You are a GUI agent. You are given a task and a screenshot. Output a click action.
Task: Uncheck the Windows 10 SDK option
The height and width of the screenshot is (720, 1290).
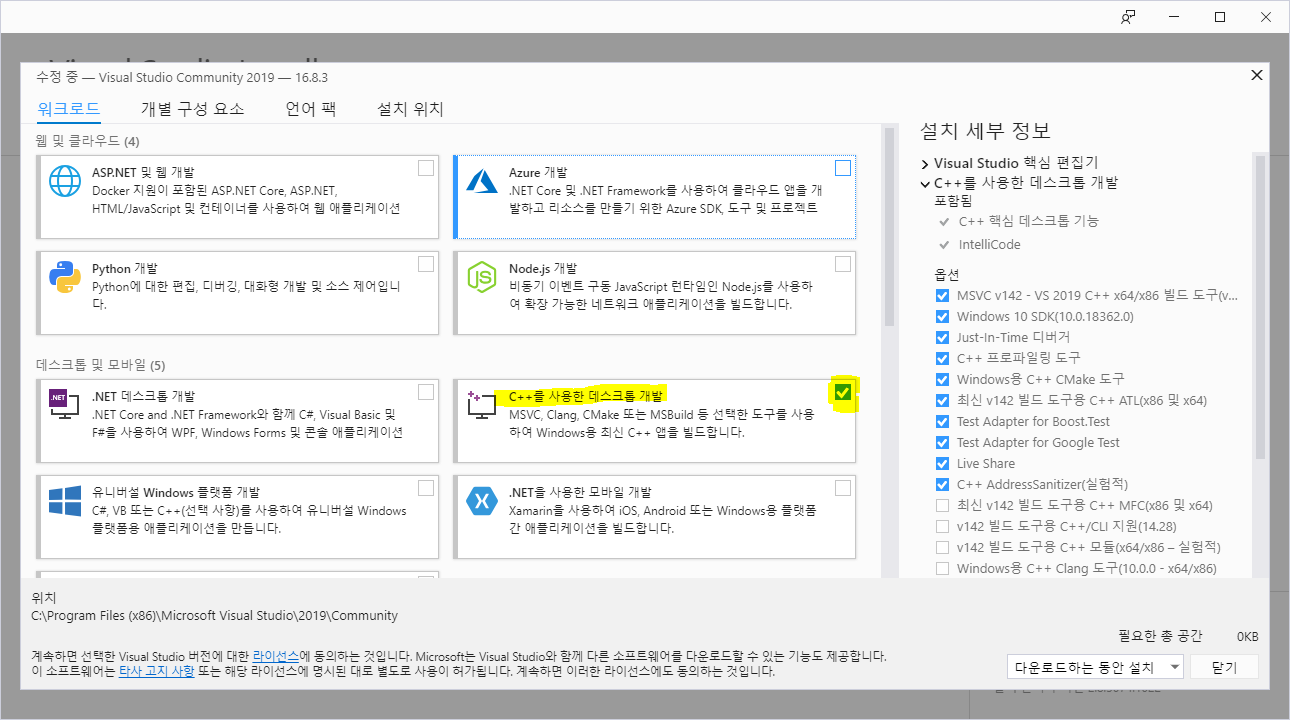(x=942, y=317)
